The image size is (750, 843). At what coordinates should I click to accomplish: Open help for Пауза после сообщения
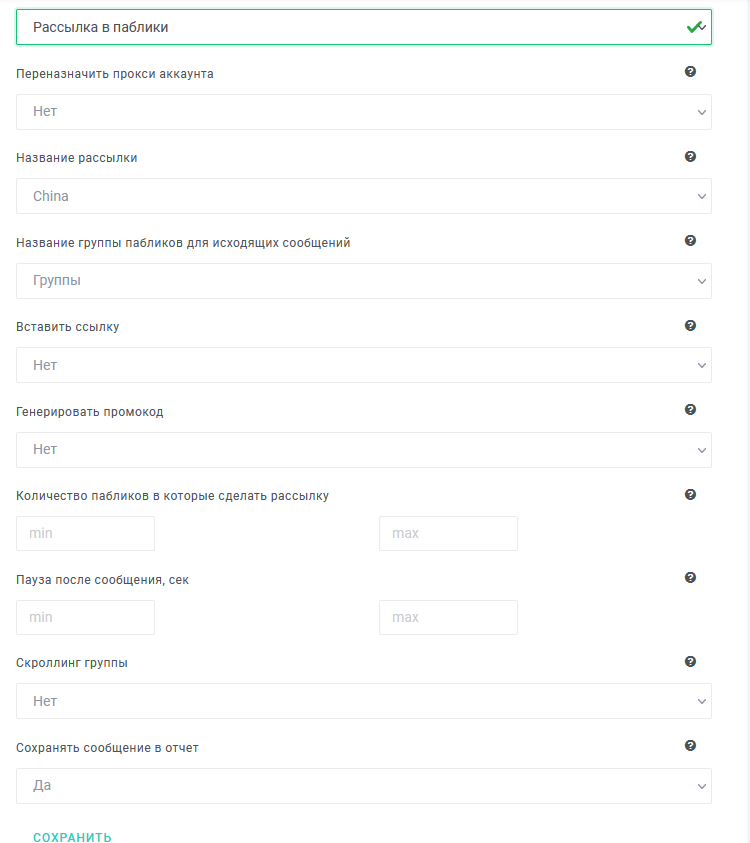coord(690,577)
